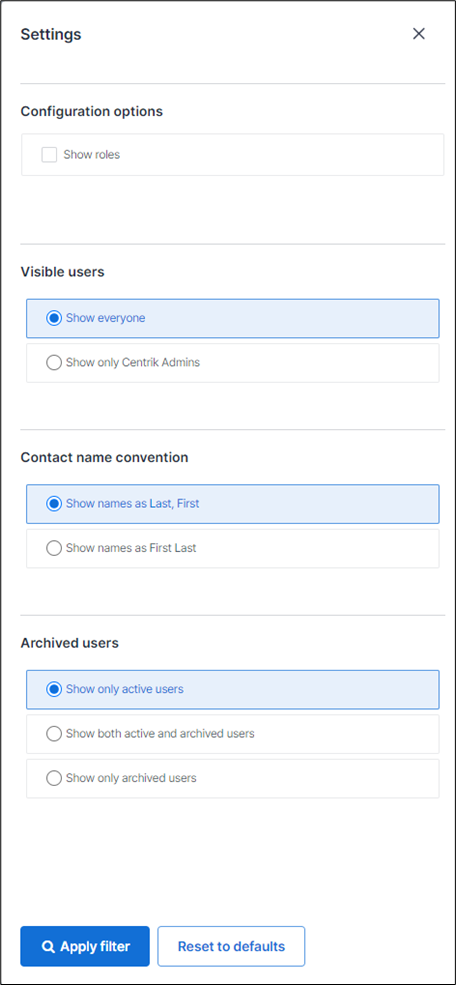Viewport: 456px width, 985px height.
Task: Click the Configuration options section heading
Action: tap(92, 112)
